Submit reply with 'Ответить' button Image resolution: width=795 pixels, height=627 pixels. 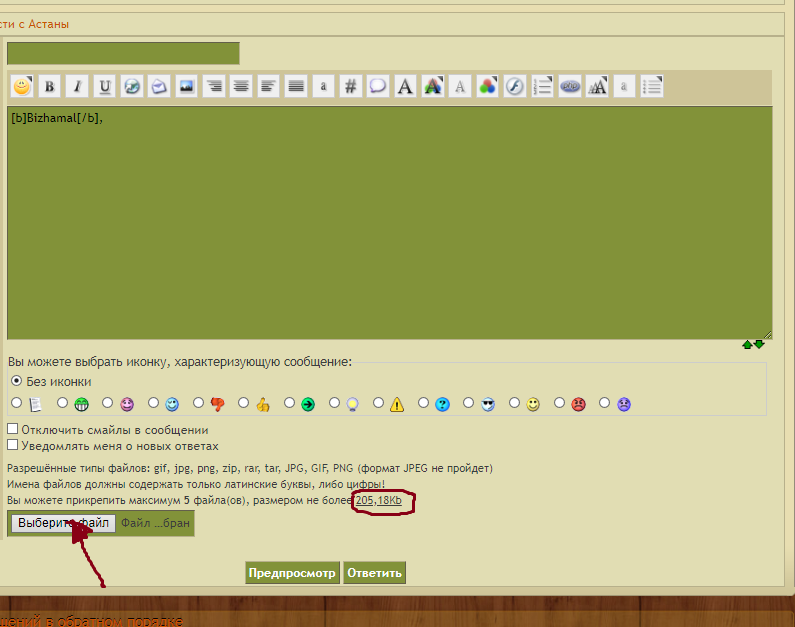point(374,573)
